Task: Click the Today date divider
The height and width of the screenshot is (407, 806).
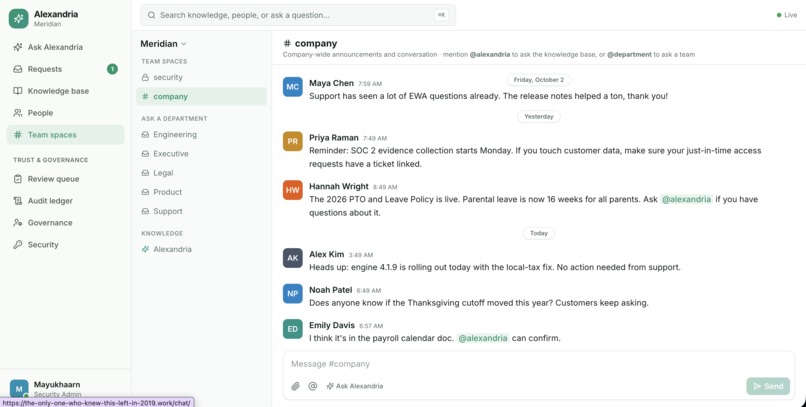Action: 539,233
